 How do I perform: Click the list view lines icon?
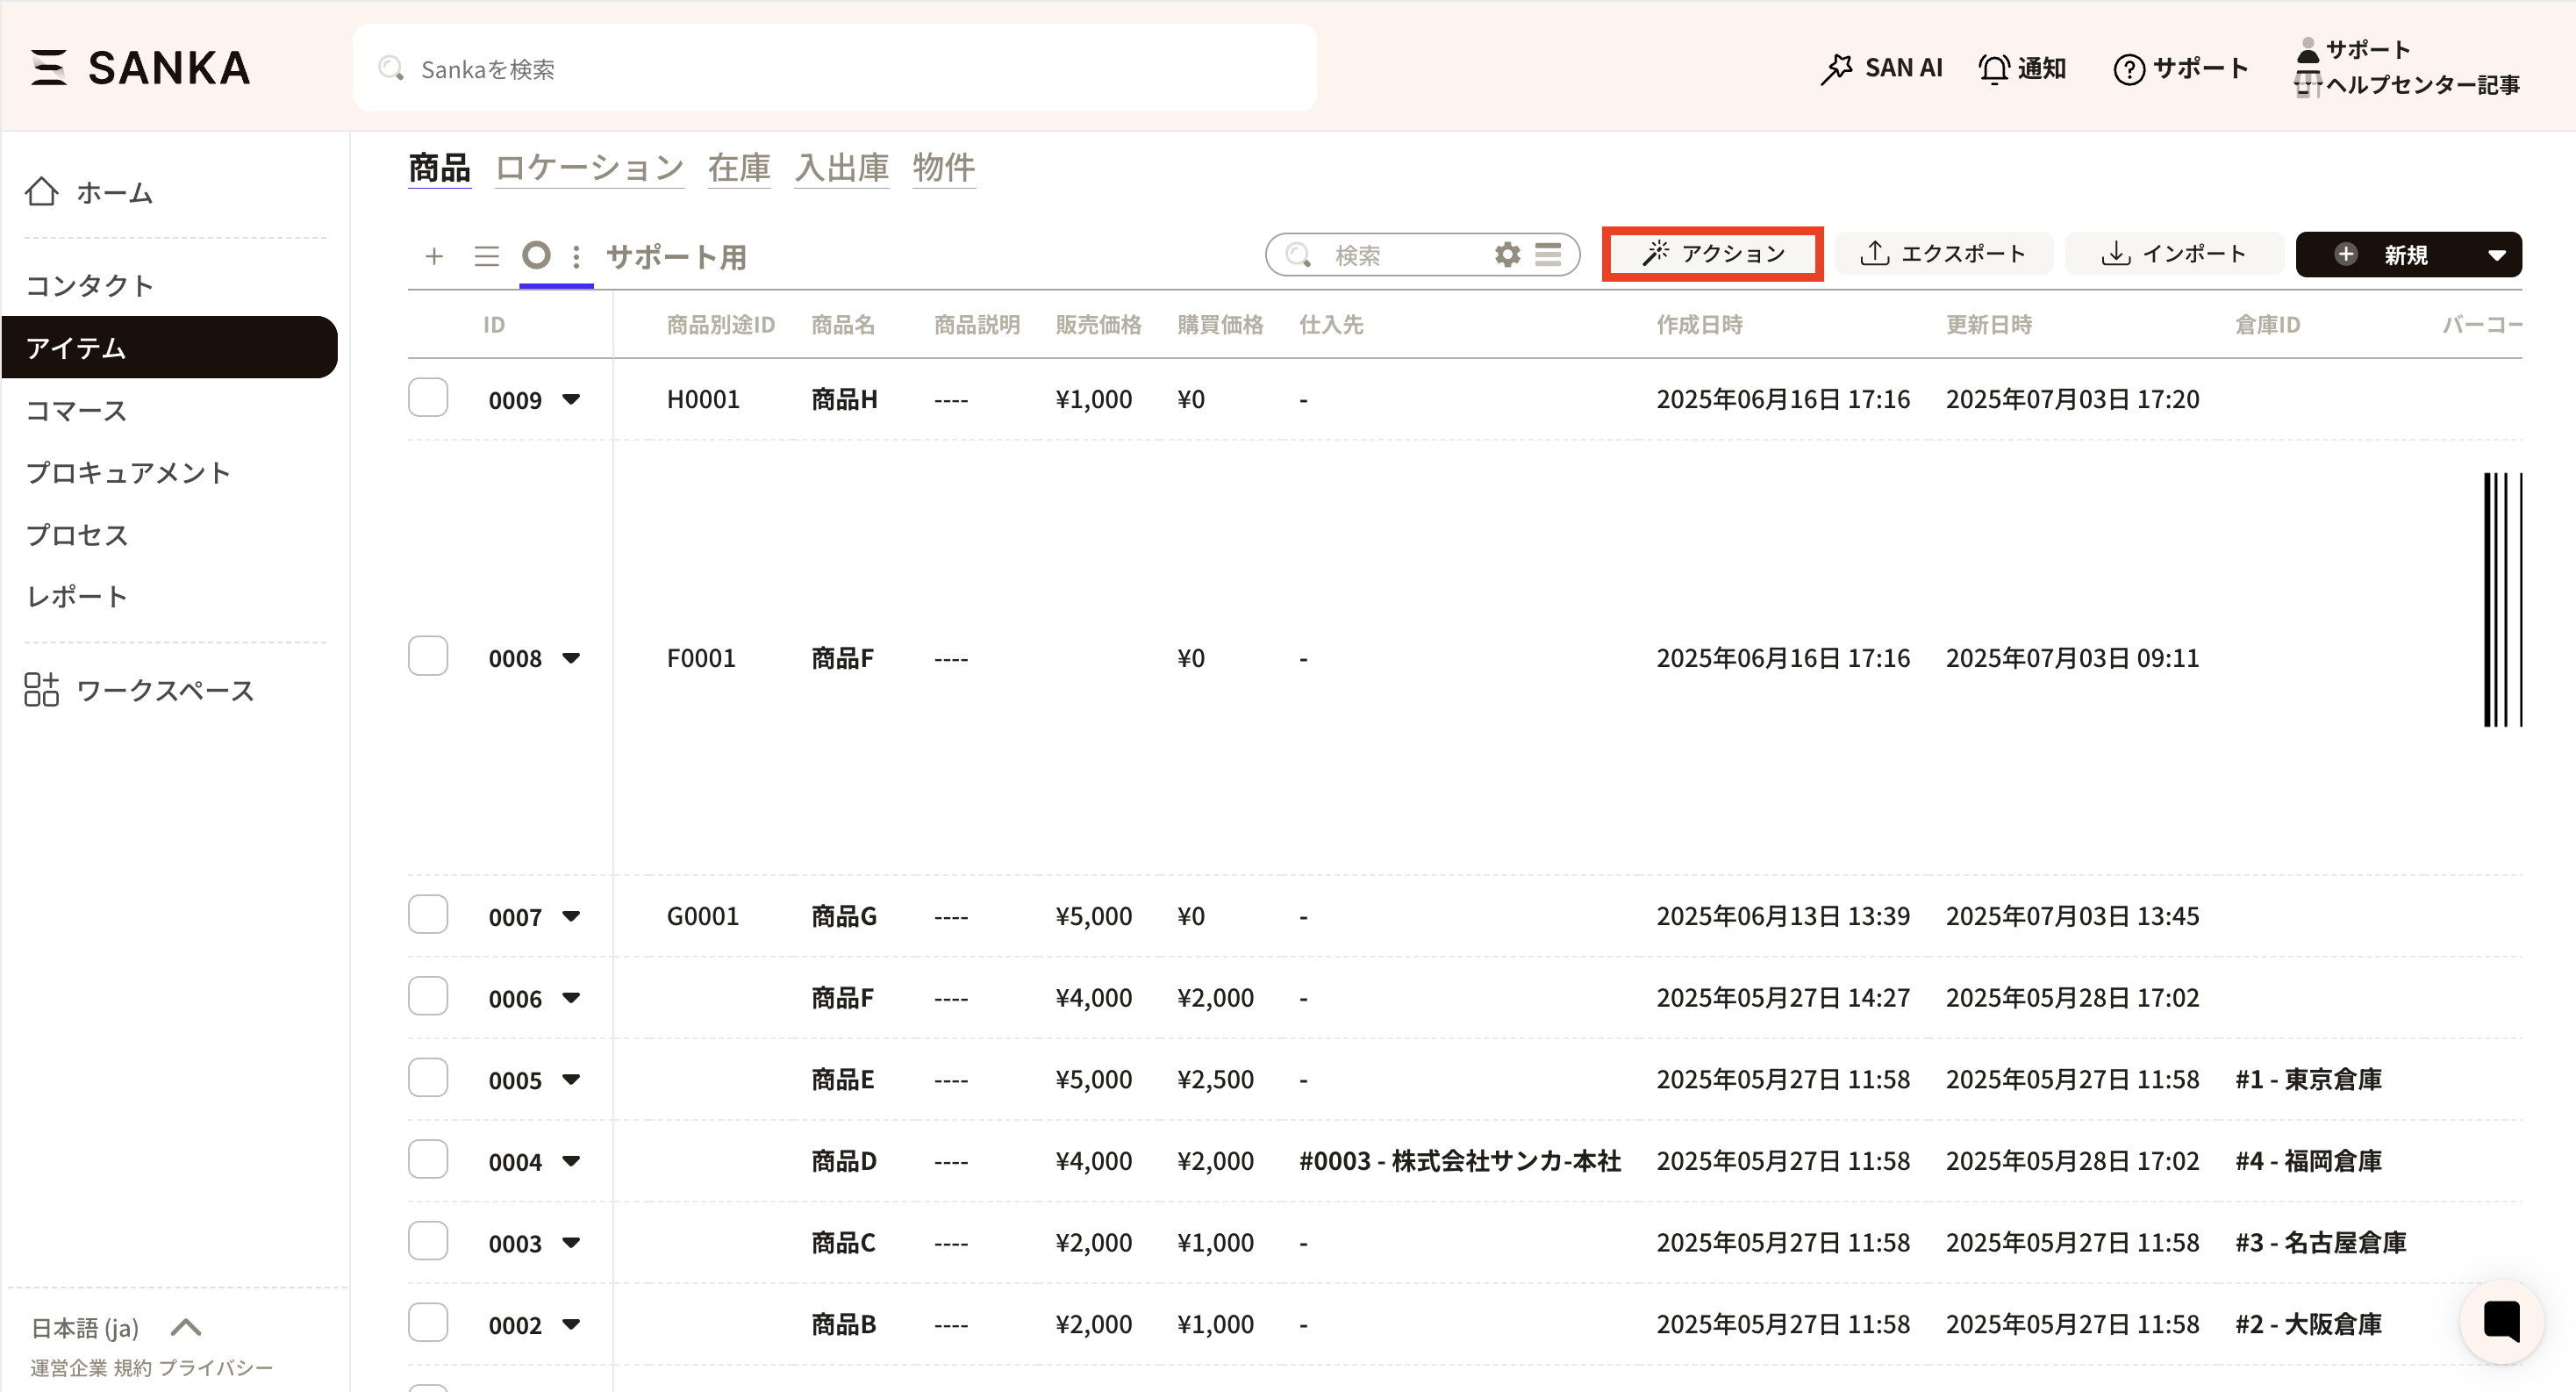coord(486,256)
